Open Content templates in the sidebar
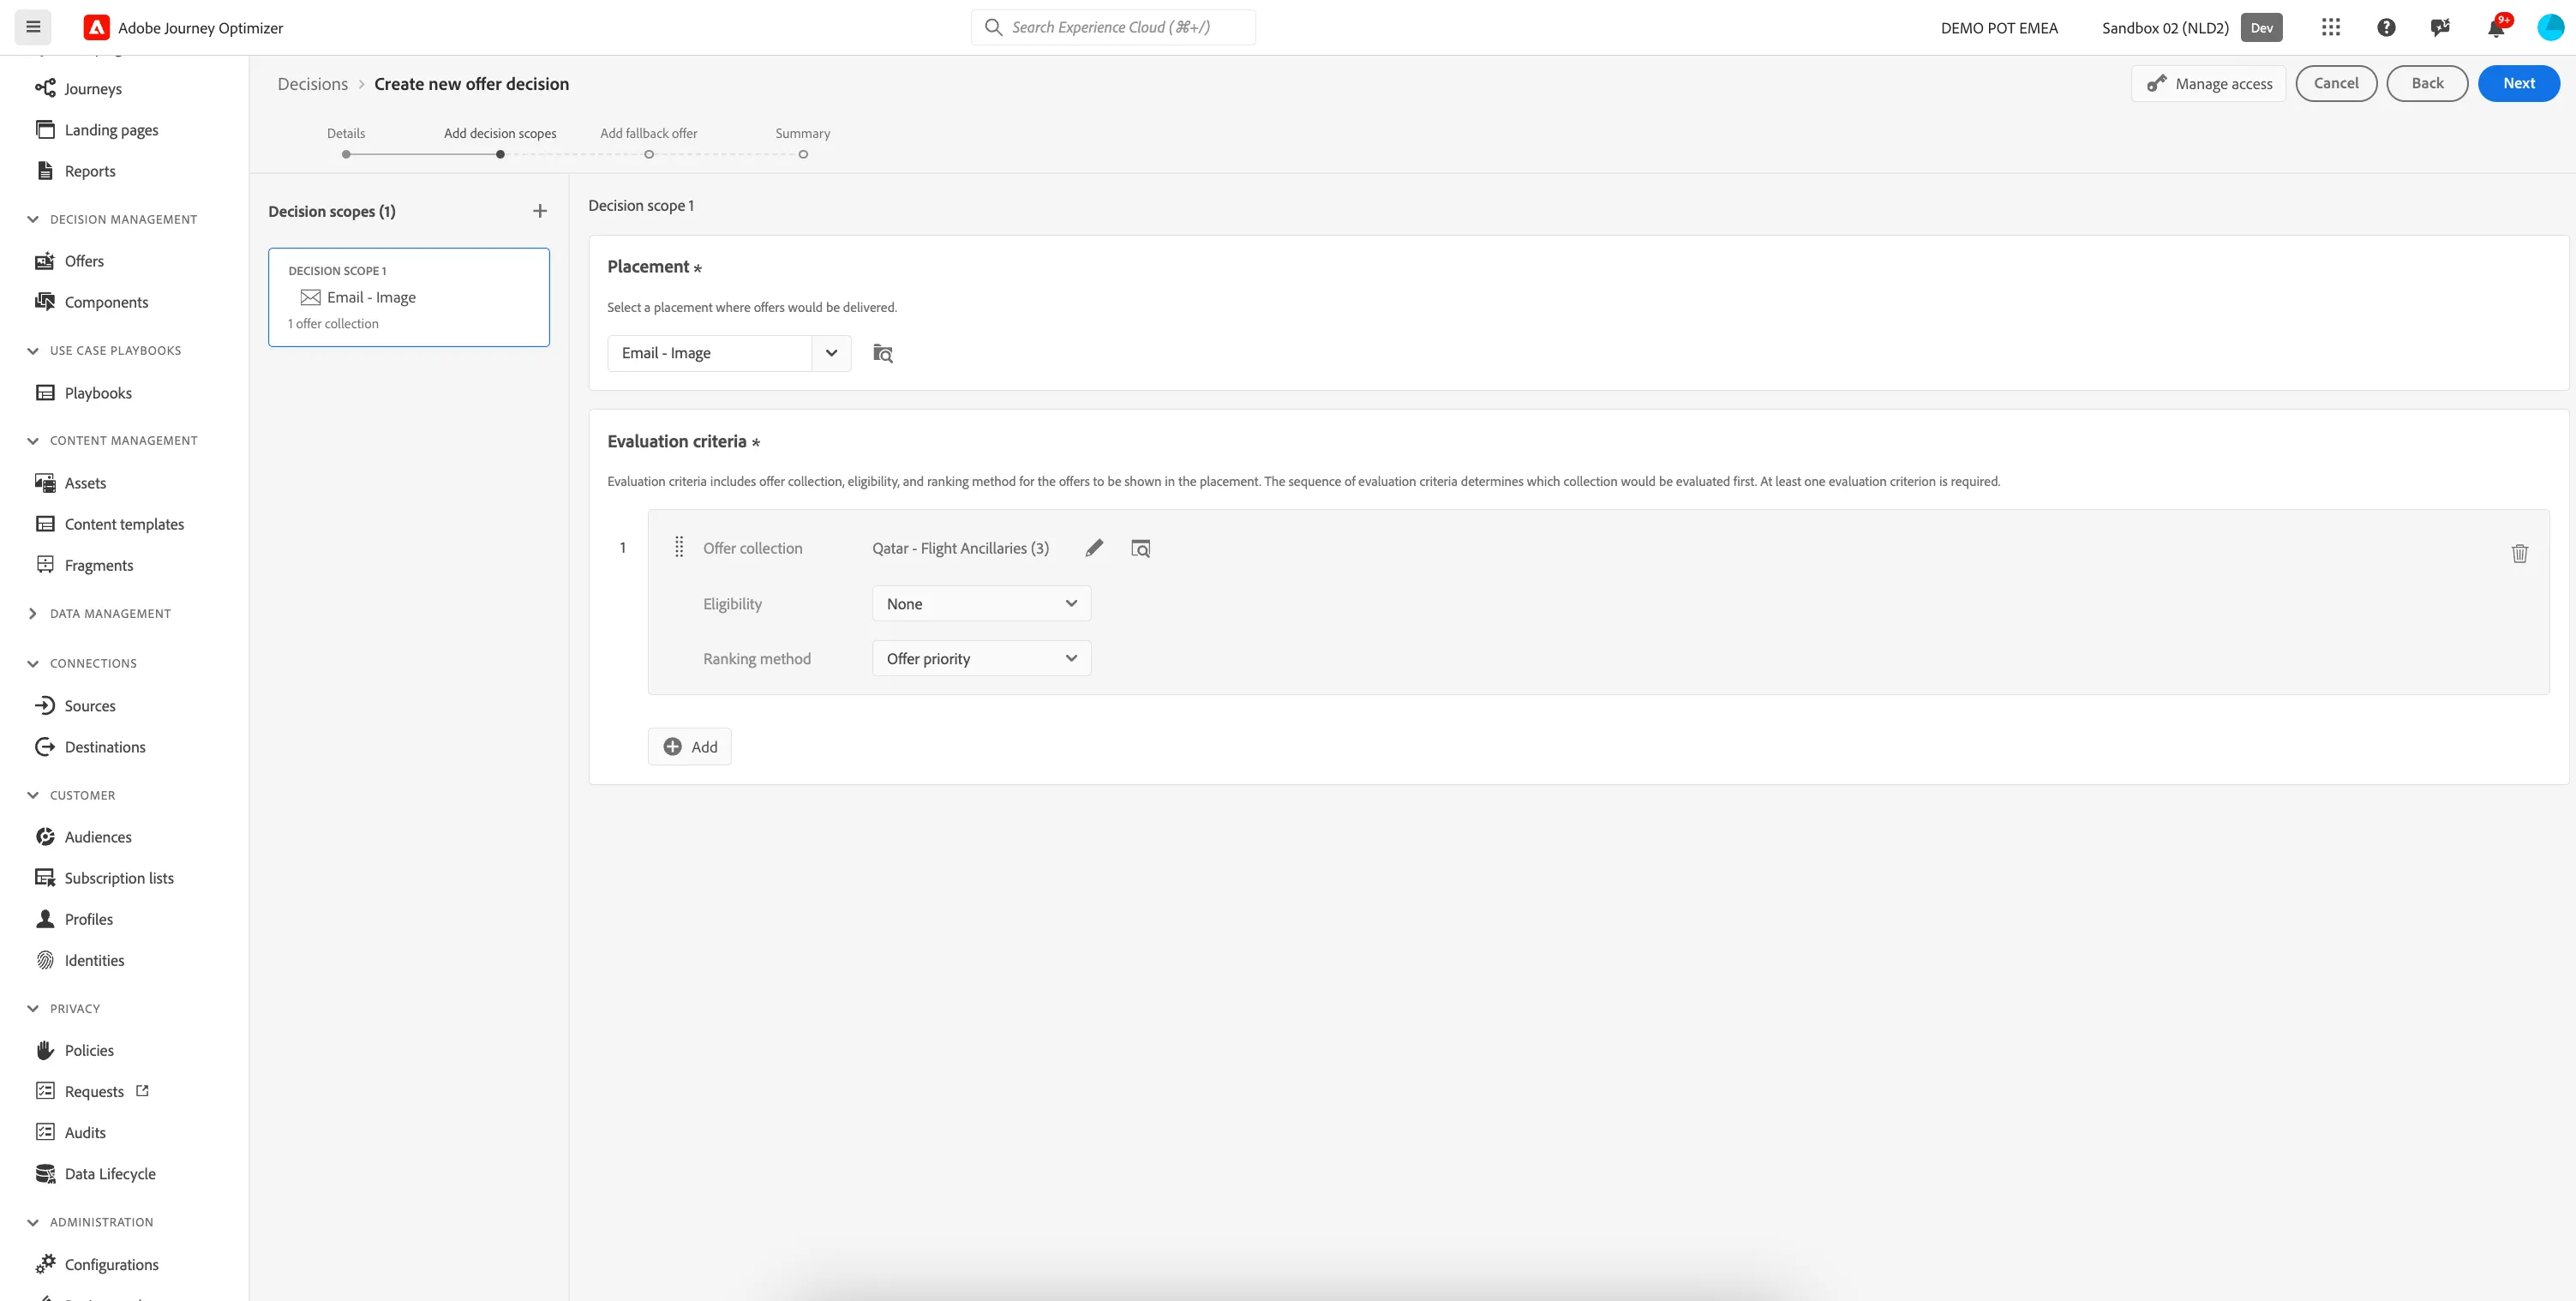The height and width of the screenshot is (1301, 2576). 124,524
